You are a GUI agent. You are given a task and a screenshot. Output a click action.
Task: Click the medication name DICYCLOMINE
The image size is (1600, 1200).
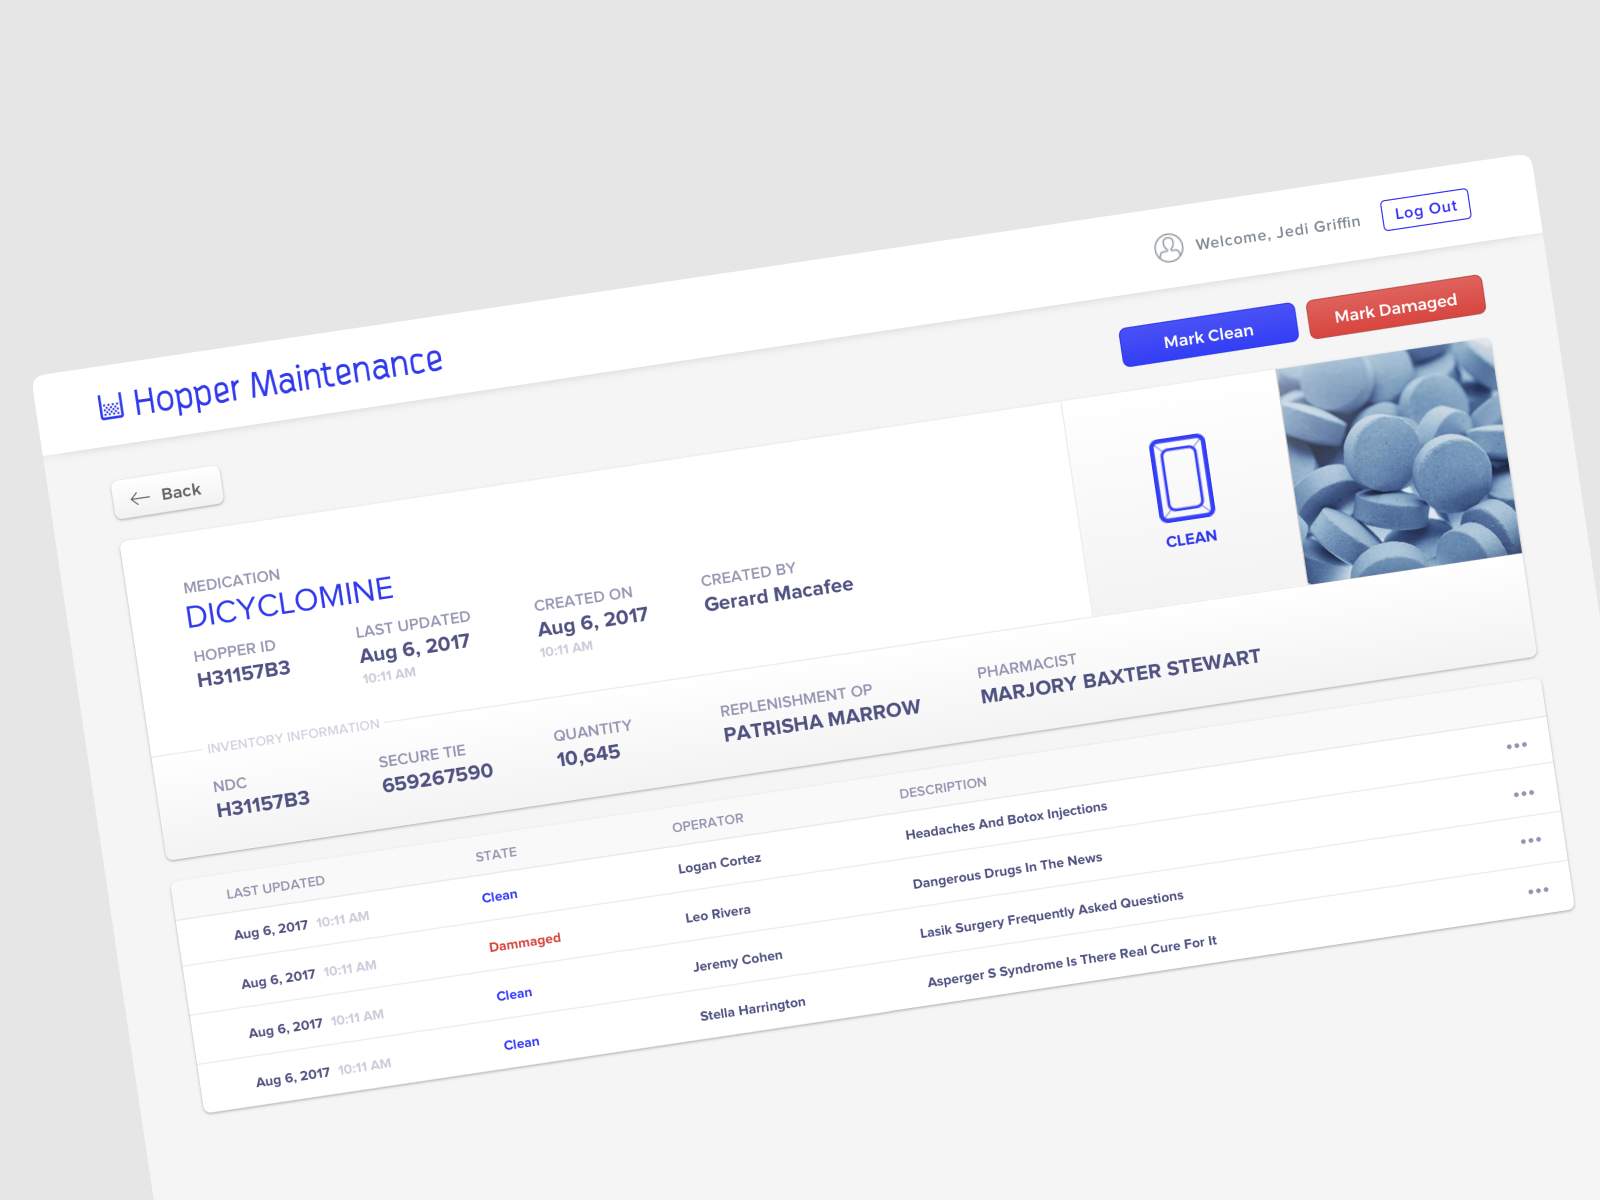[x=289, y=602]
